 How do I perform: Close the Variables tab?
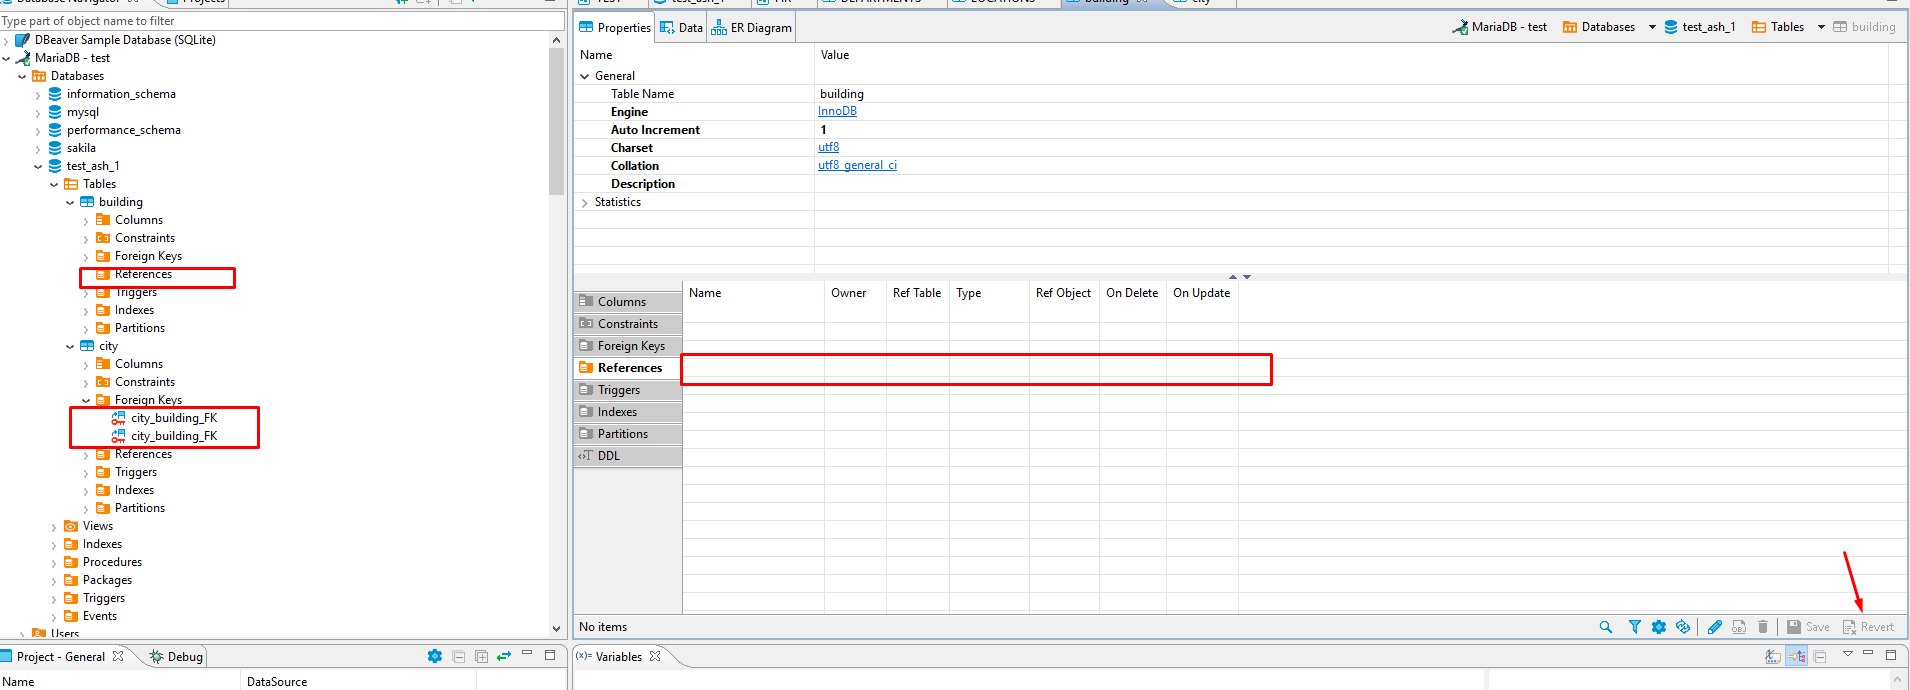[655, 656]
